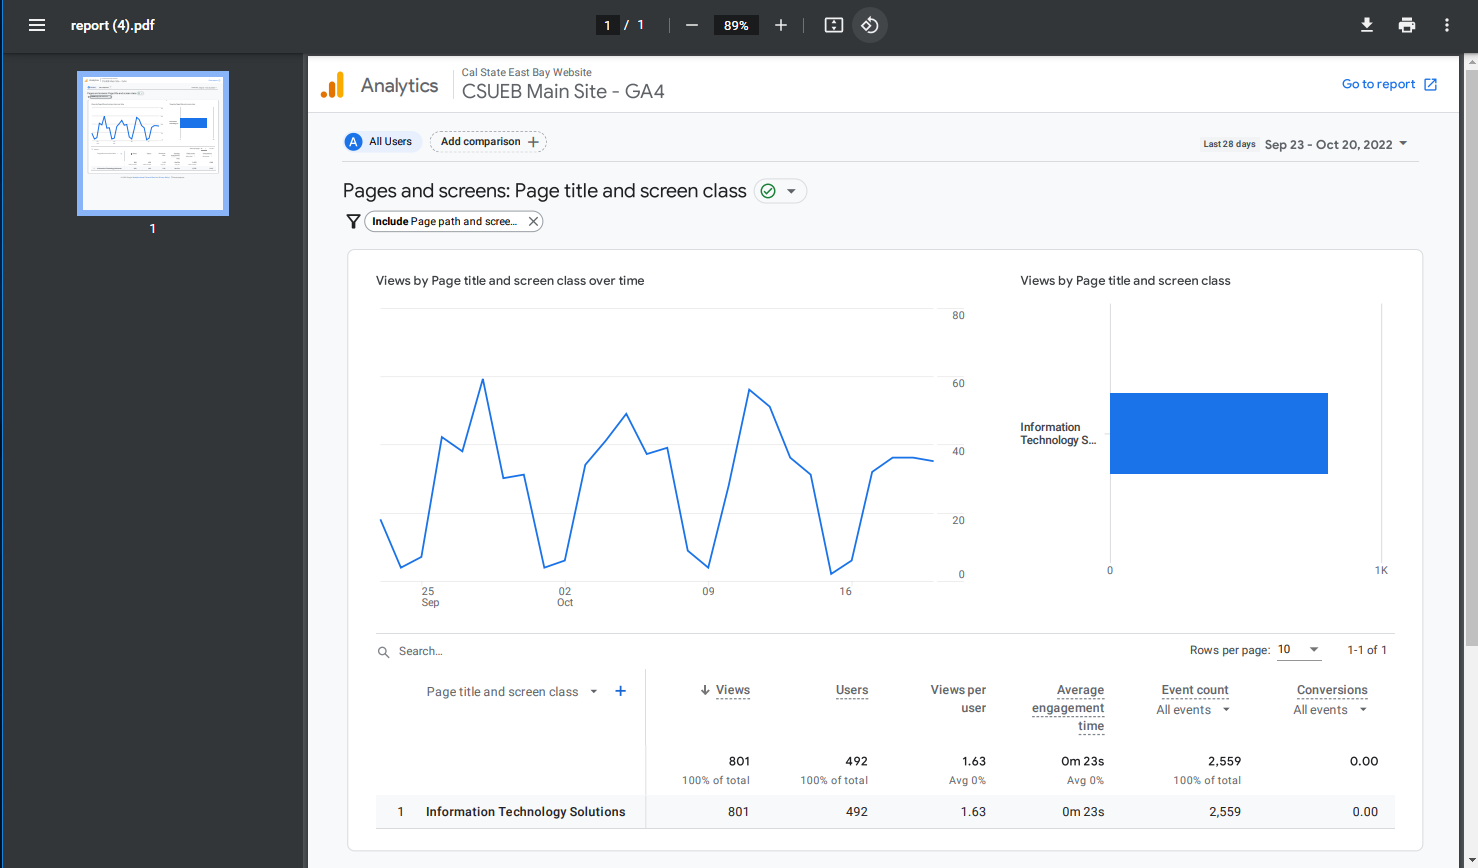Zoom in with the plus icon
Image resolution: width=1478 pixels, height=868 pixels.
pos(781,25)
